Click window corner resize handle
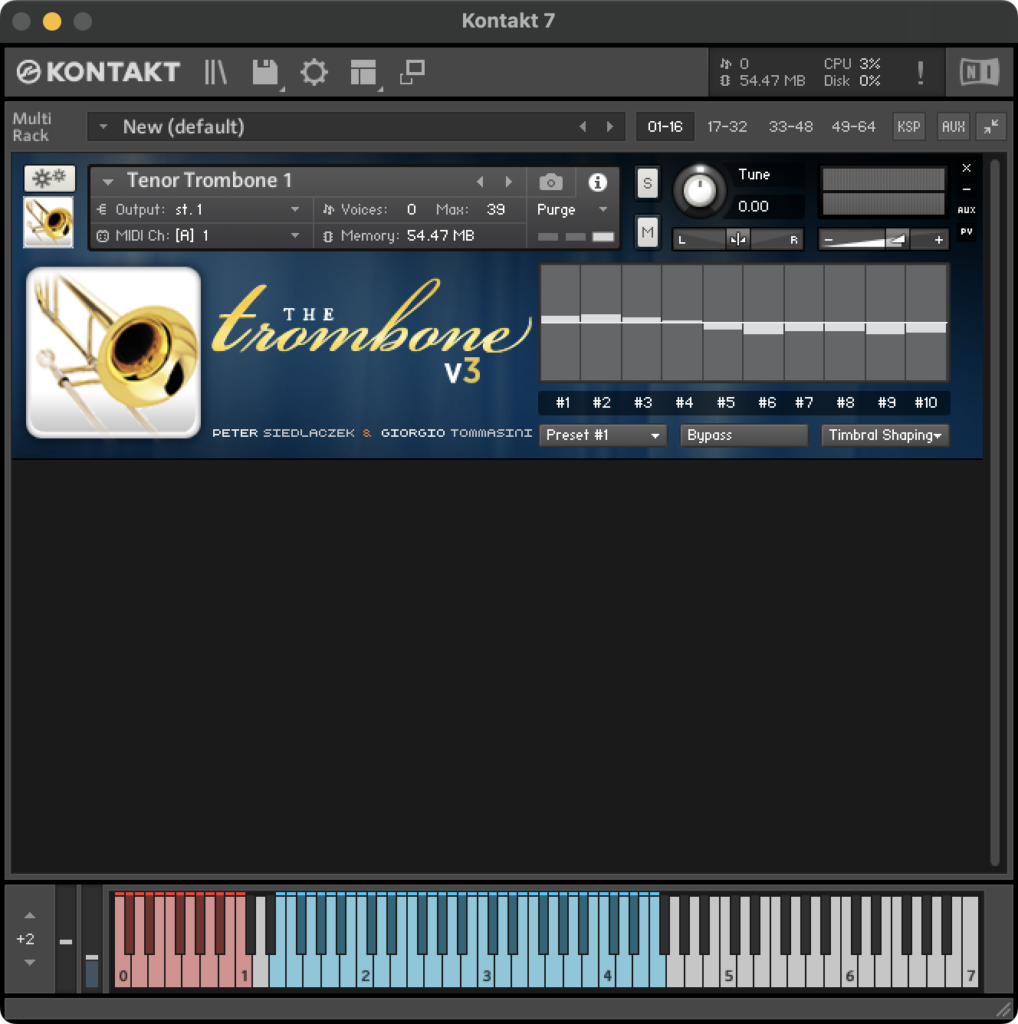This screenshot has height=1024, width=1018. 1003,1009
